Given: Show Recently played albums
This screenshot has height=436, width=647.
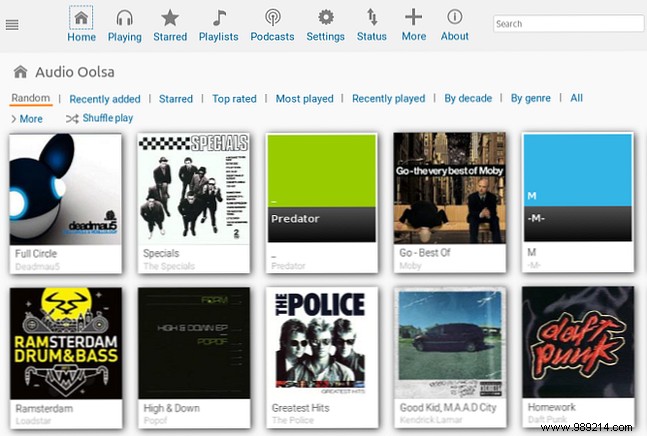Looking at the screenshot, I should tap(388, 99).
